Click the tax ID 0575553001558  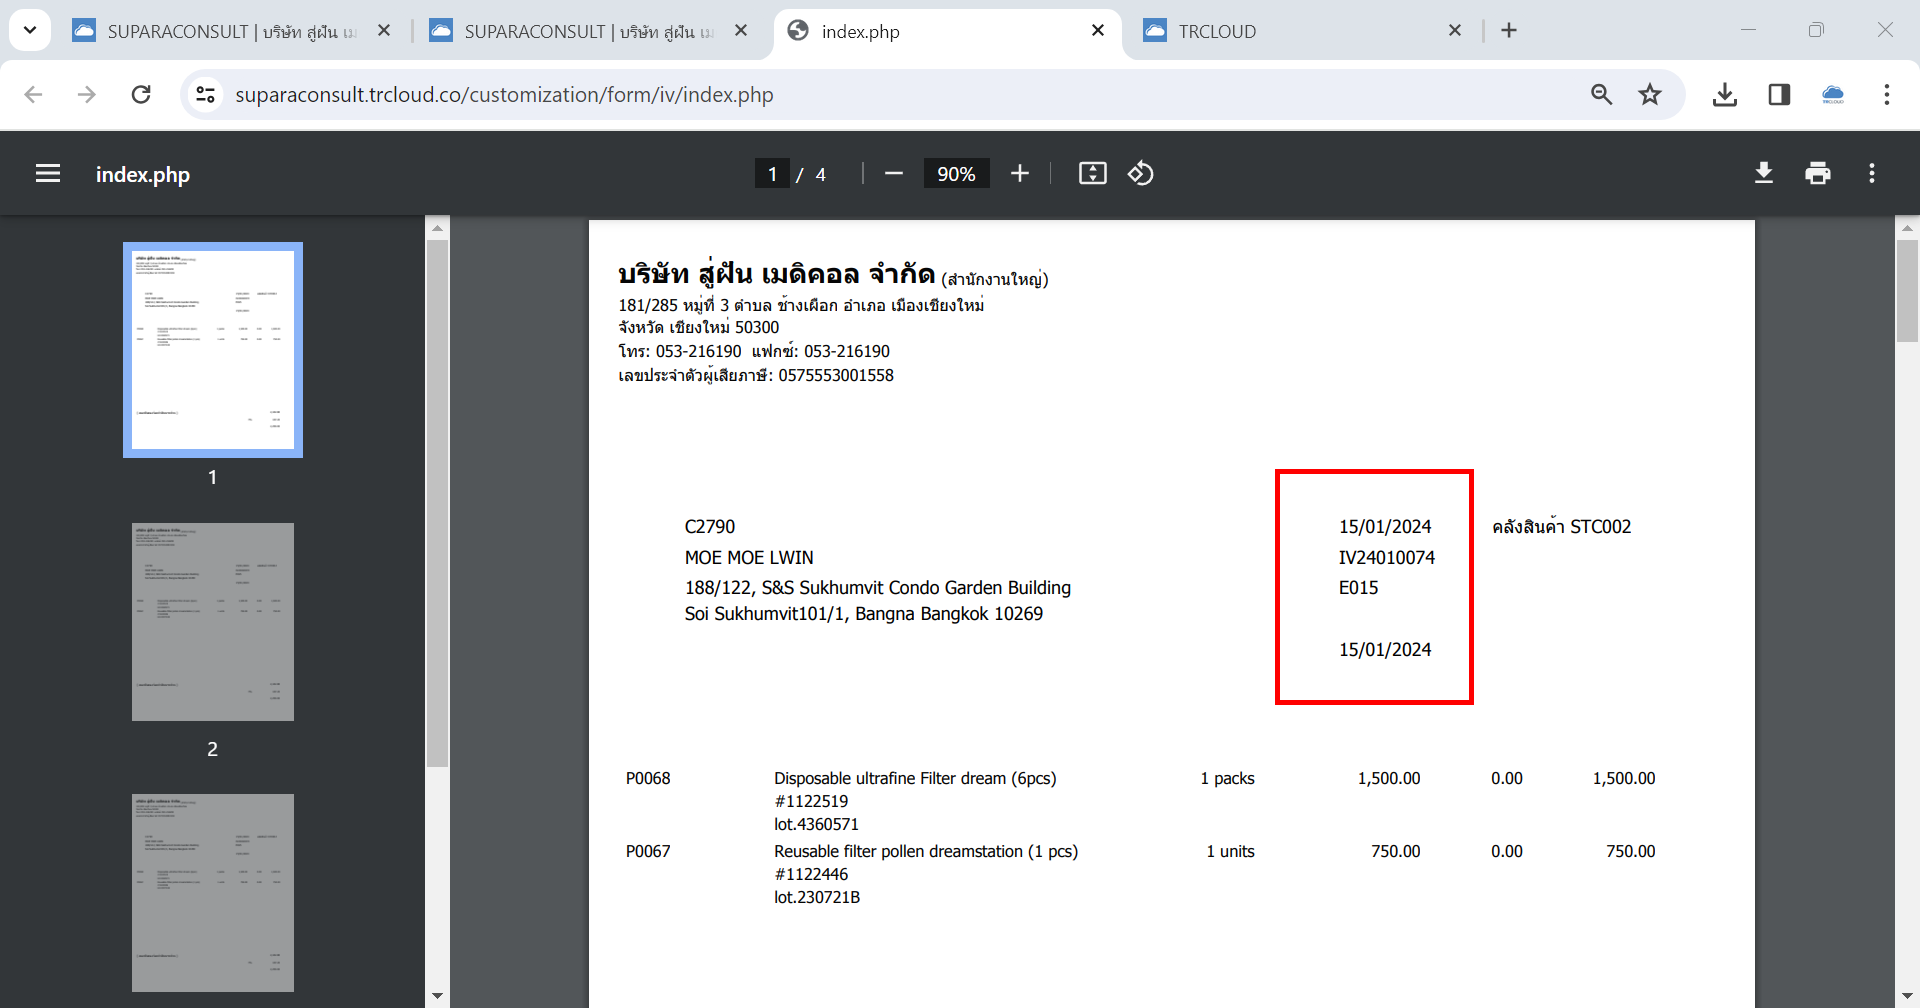pyautogui.click(x=836, y=376)
